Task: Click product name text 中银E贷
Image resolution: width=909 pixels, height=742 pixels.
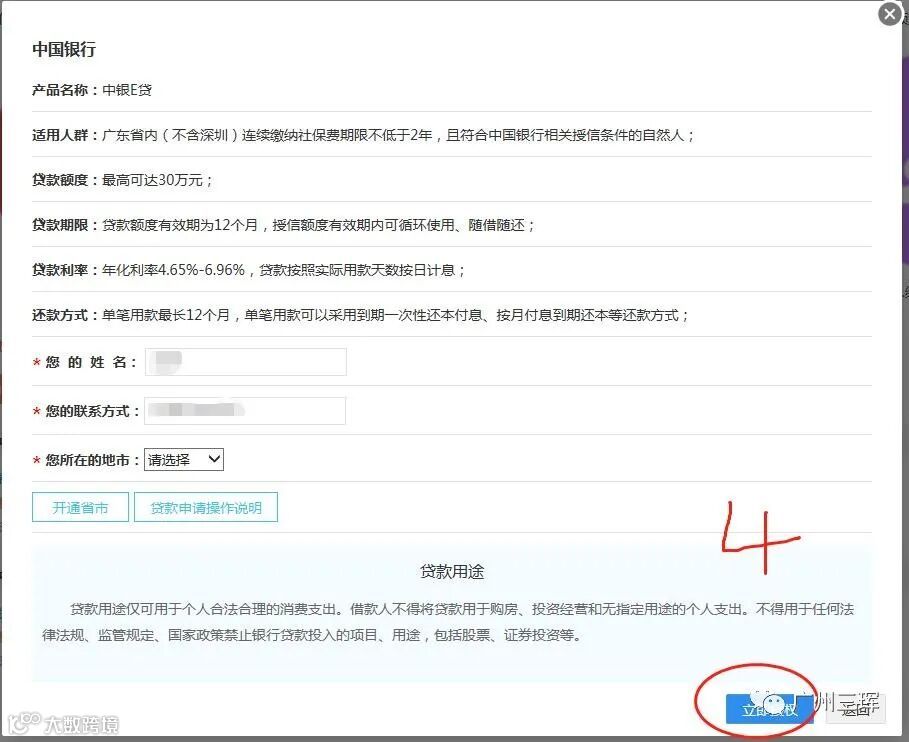Action: pyautogui.click(x=127, y=90)
